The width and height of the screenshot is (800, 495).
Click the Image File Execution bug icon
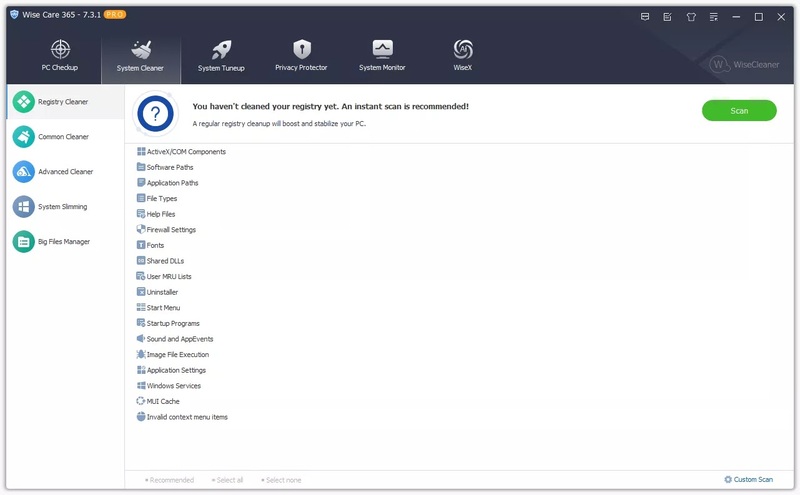[141, 354]
